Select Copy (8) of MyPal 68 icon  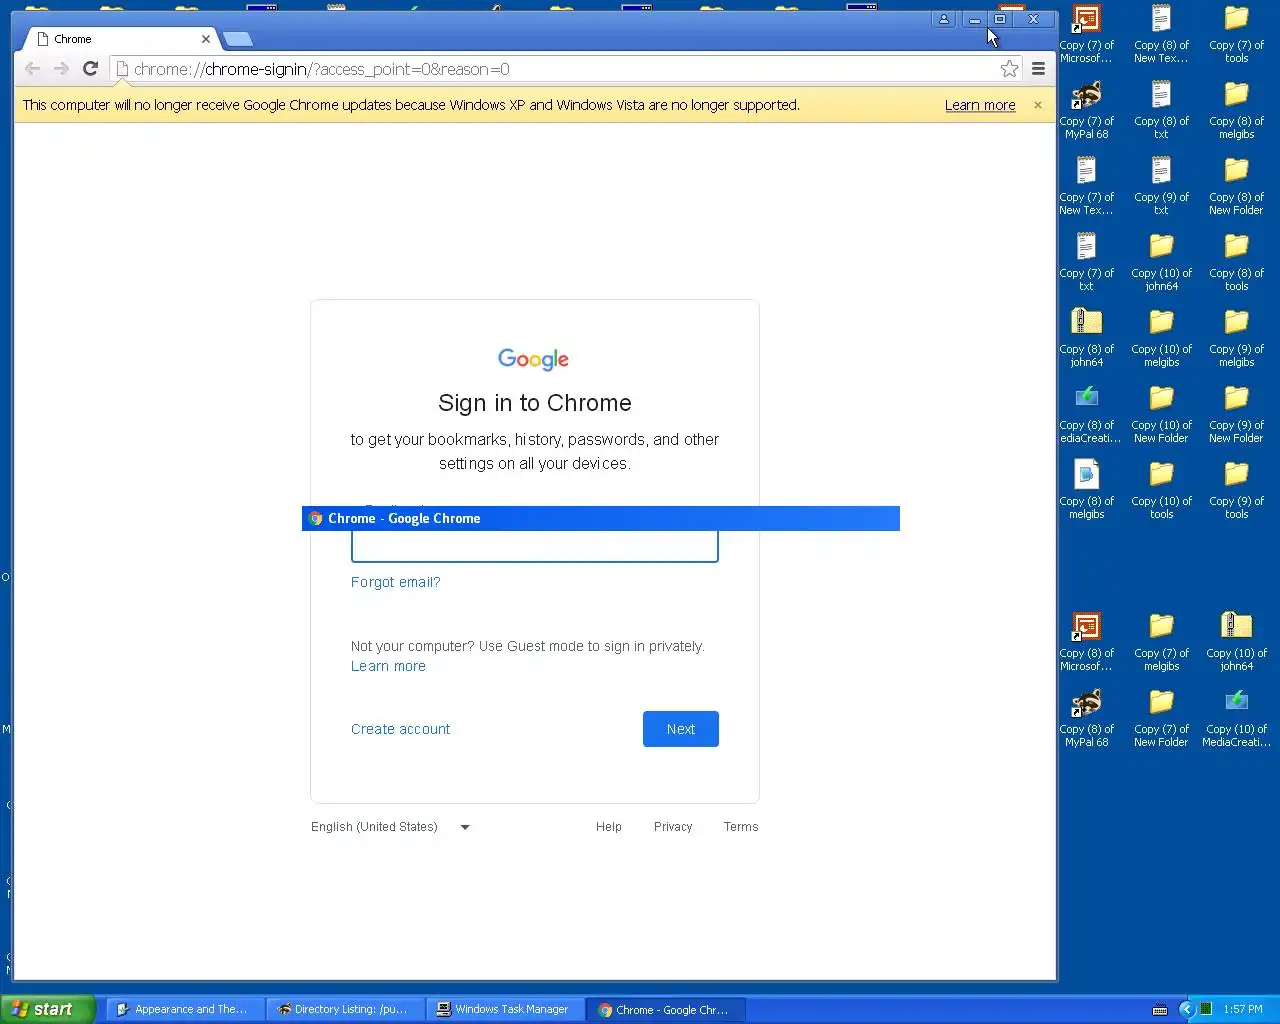coord(1086,719)
